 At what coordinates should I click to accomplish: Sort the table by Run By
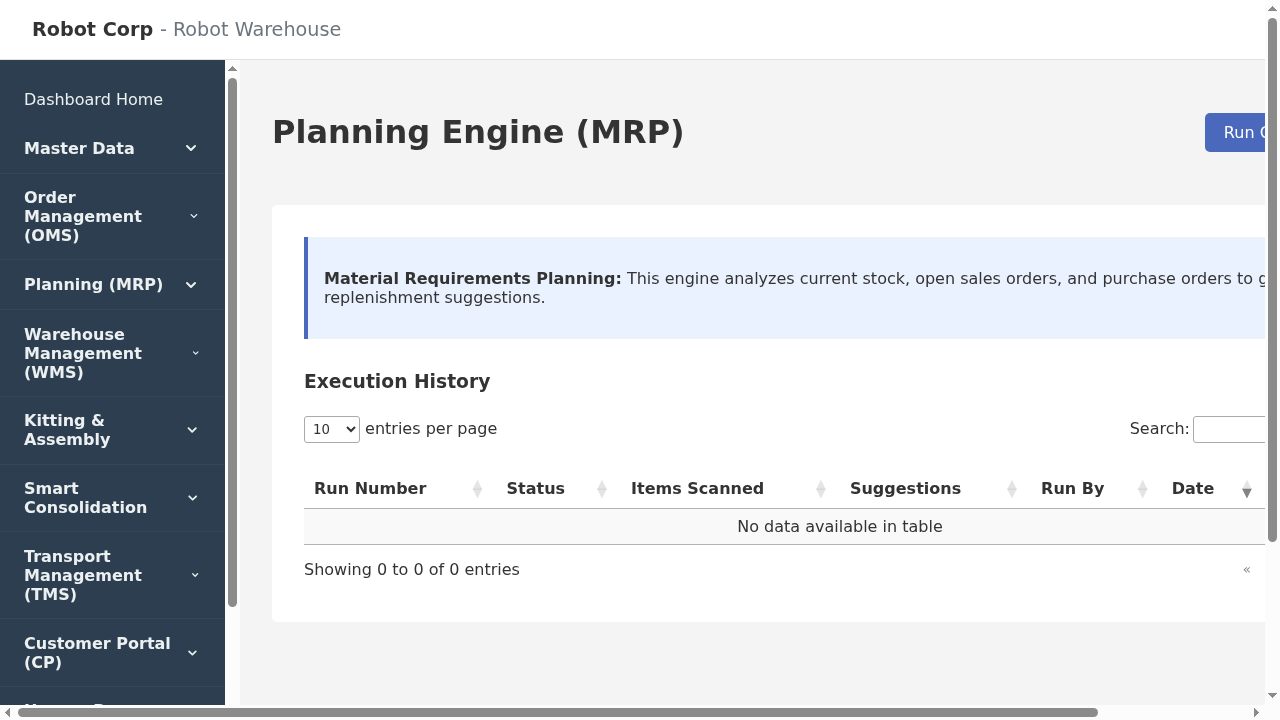(x=1072, y=488)
